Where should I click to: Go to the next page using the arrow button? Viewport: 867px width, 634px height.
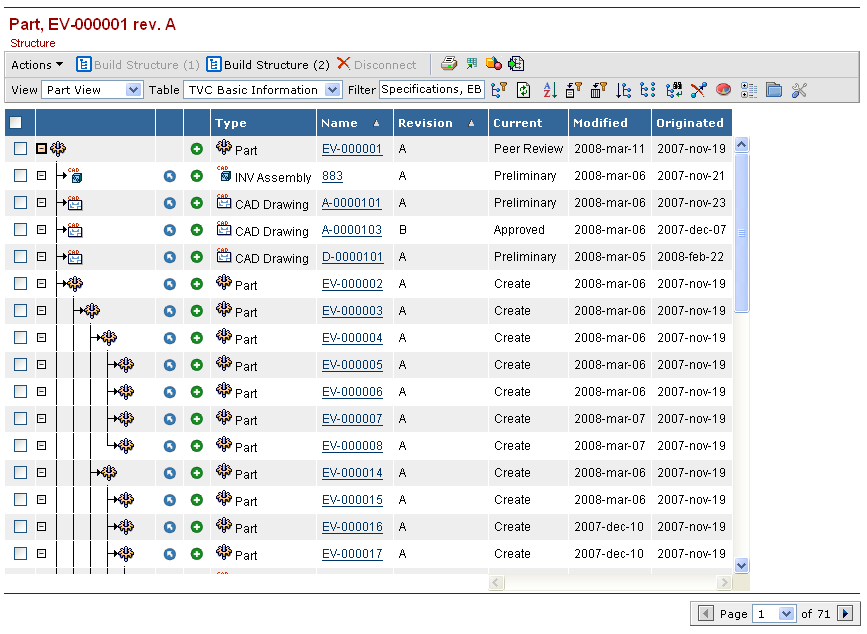(x=845, y=613)
